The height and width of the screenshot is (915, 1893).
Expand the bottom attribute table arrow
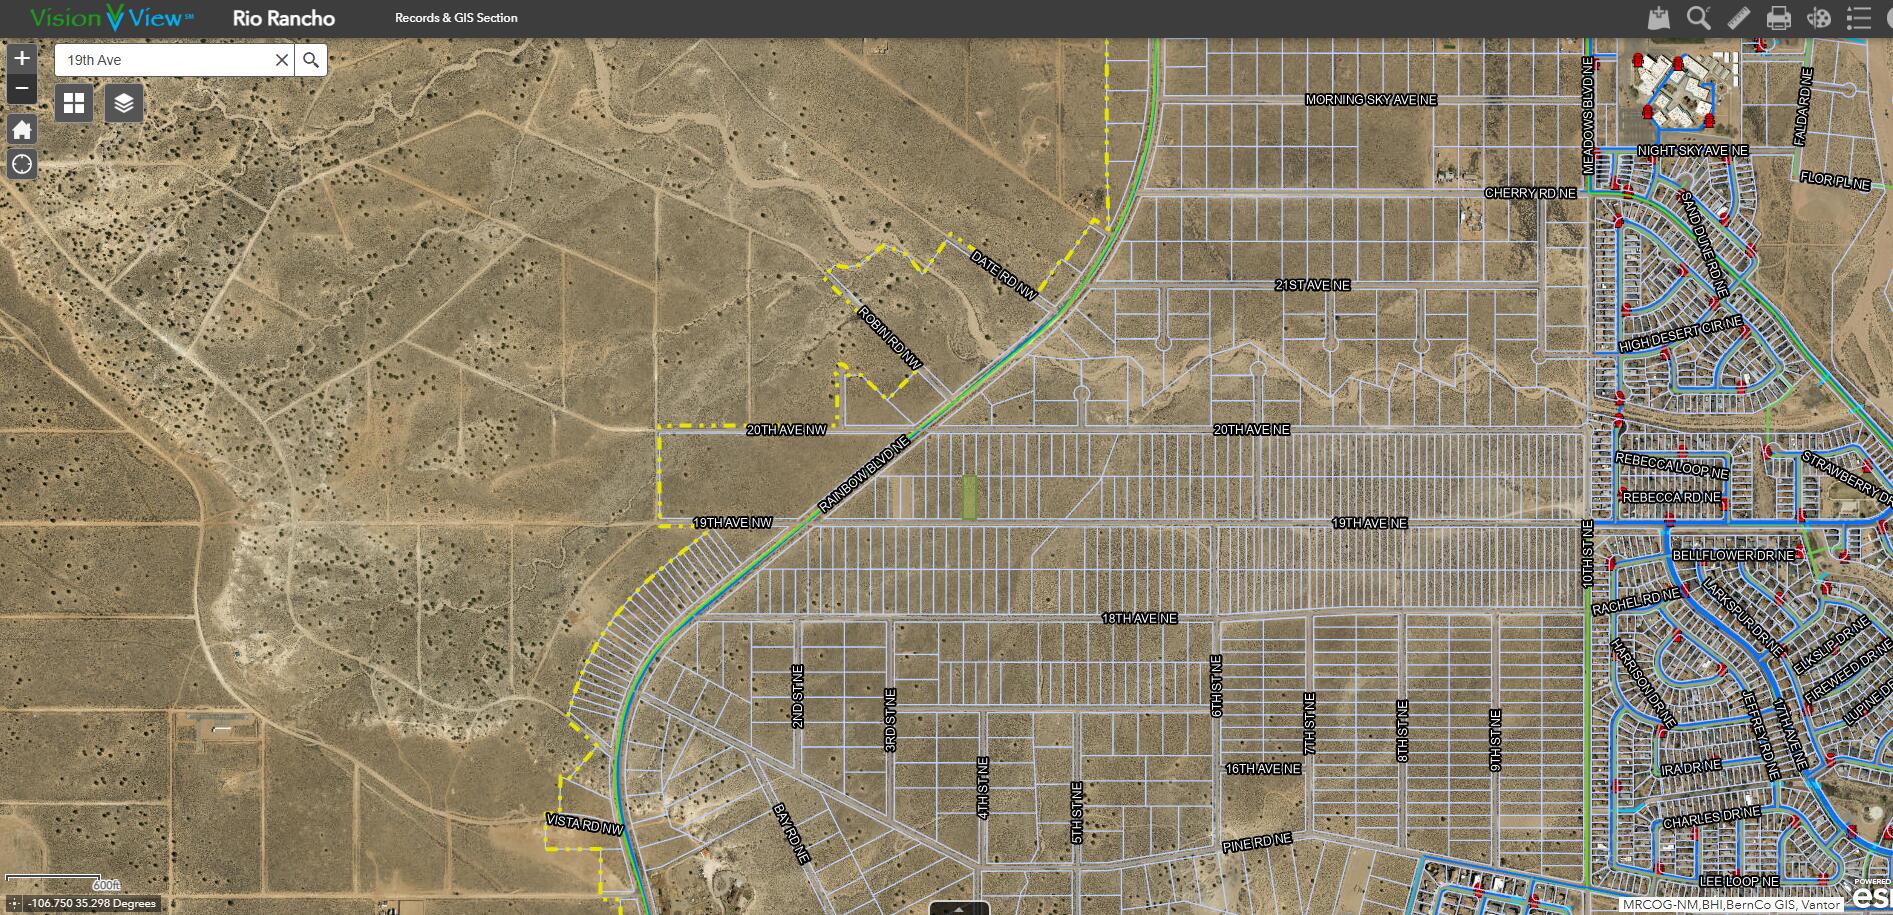(959, 908)
